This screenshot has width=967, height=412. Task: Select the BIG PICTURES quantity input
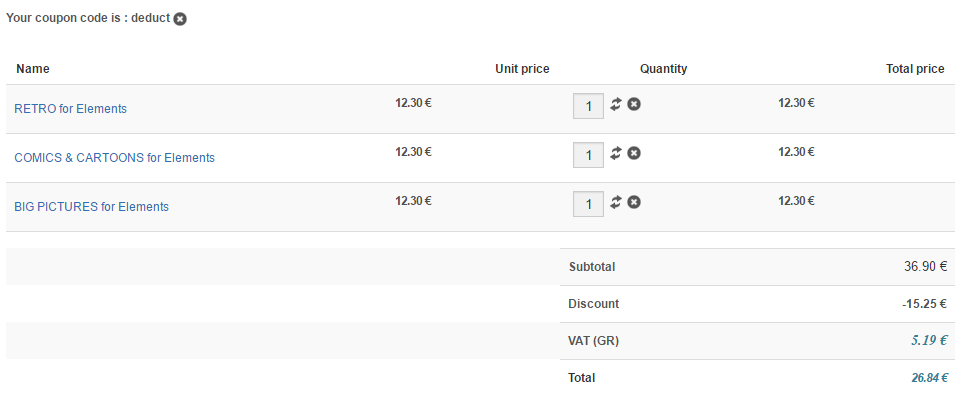588,204
